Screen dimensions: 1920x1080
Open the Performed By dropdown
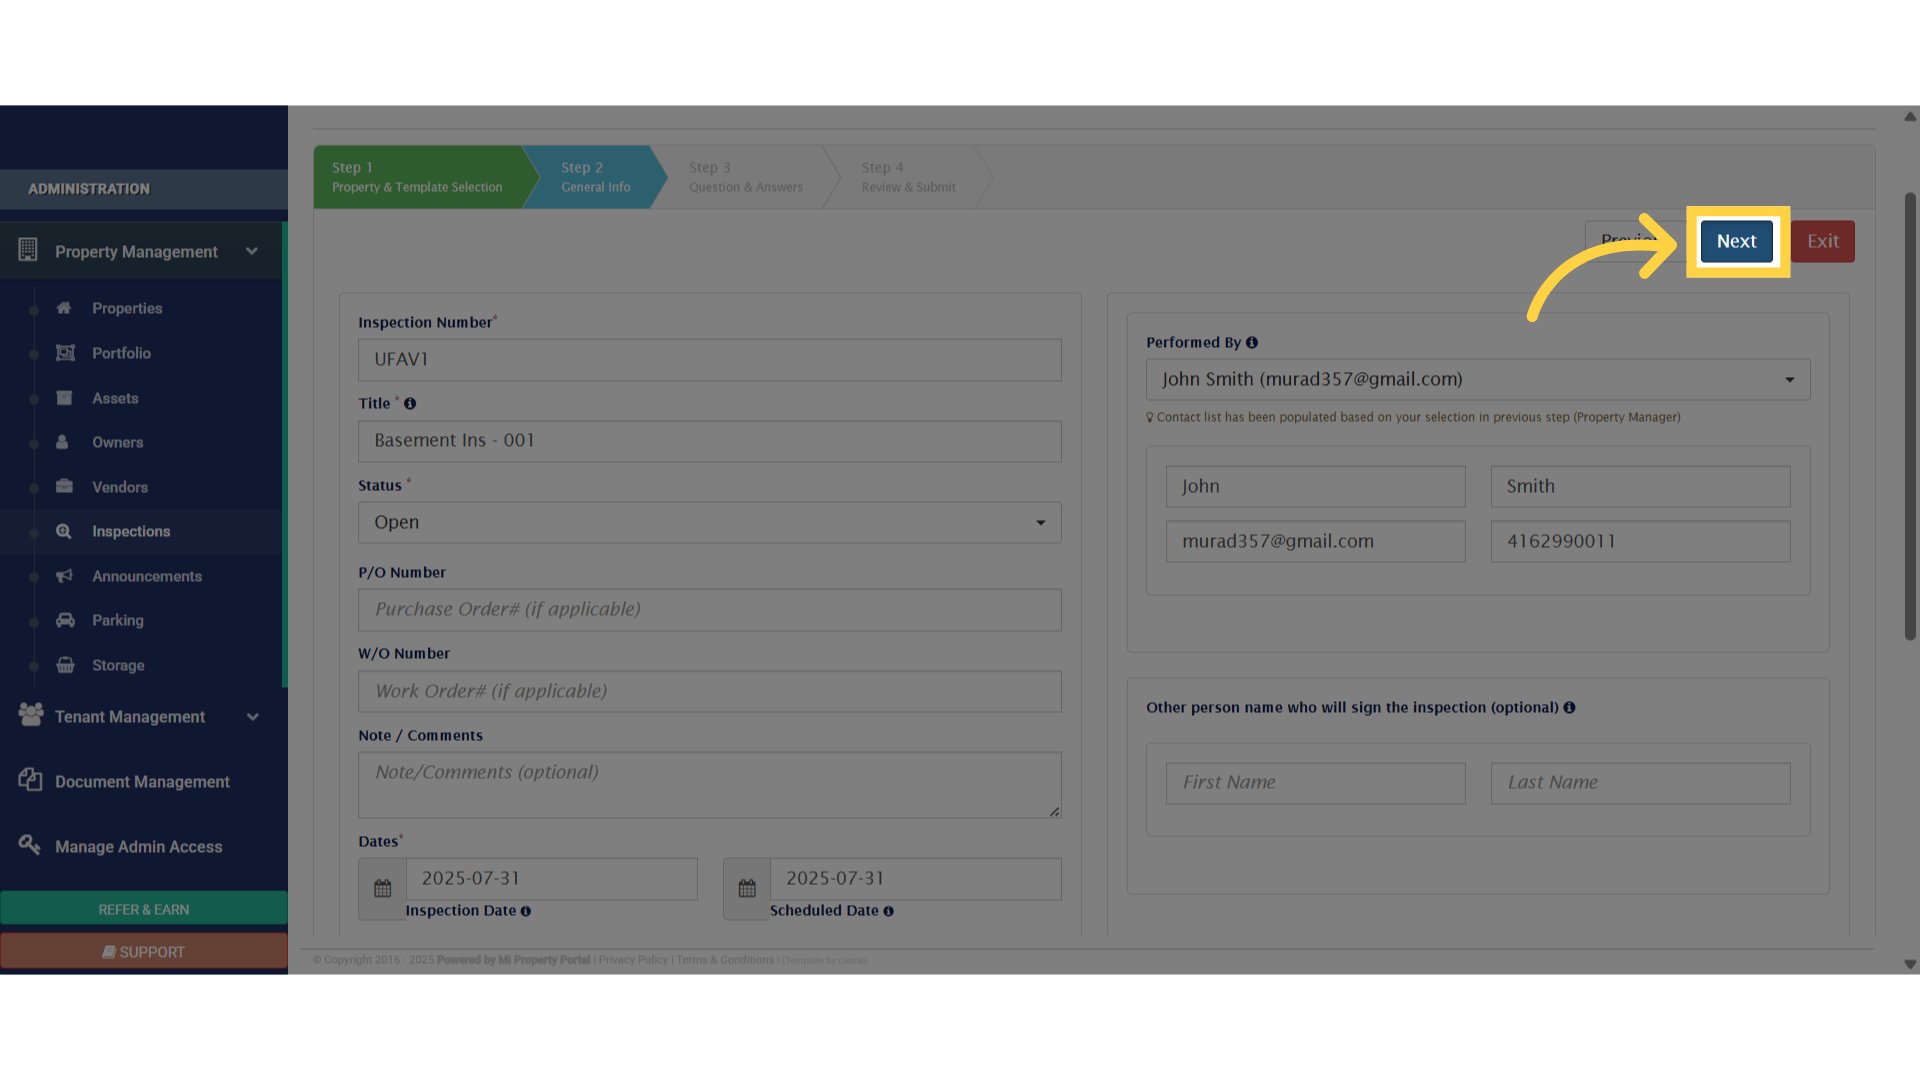pos(1478,380)
